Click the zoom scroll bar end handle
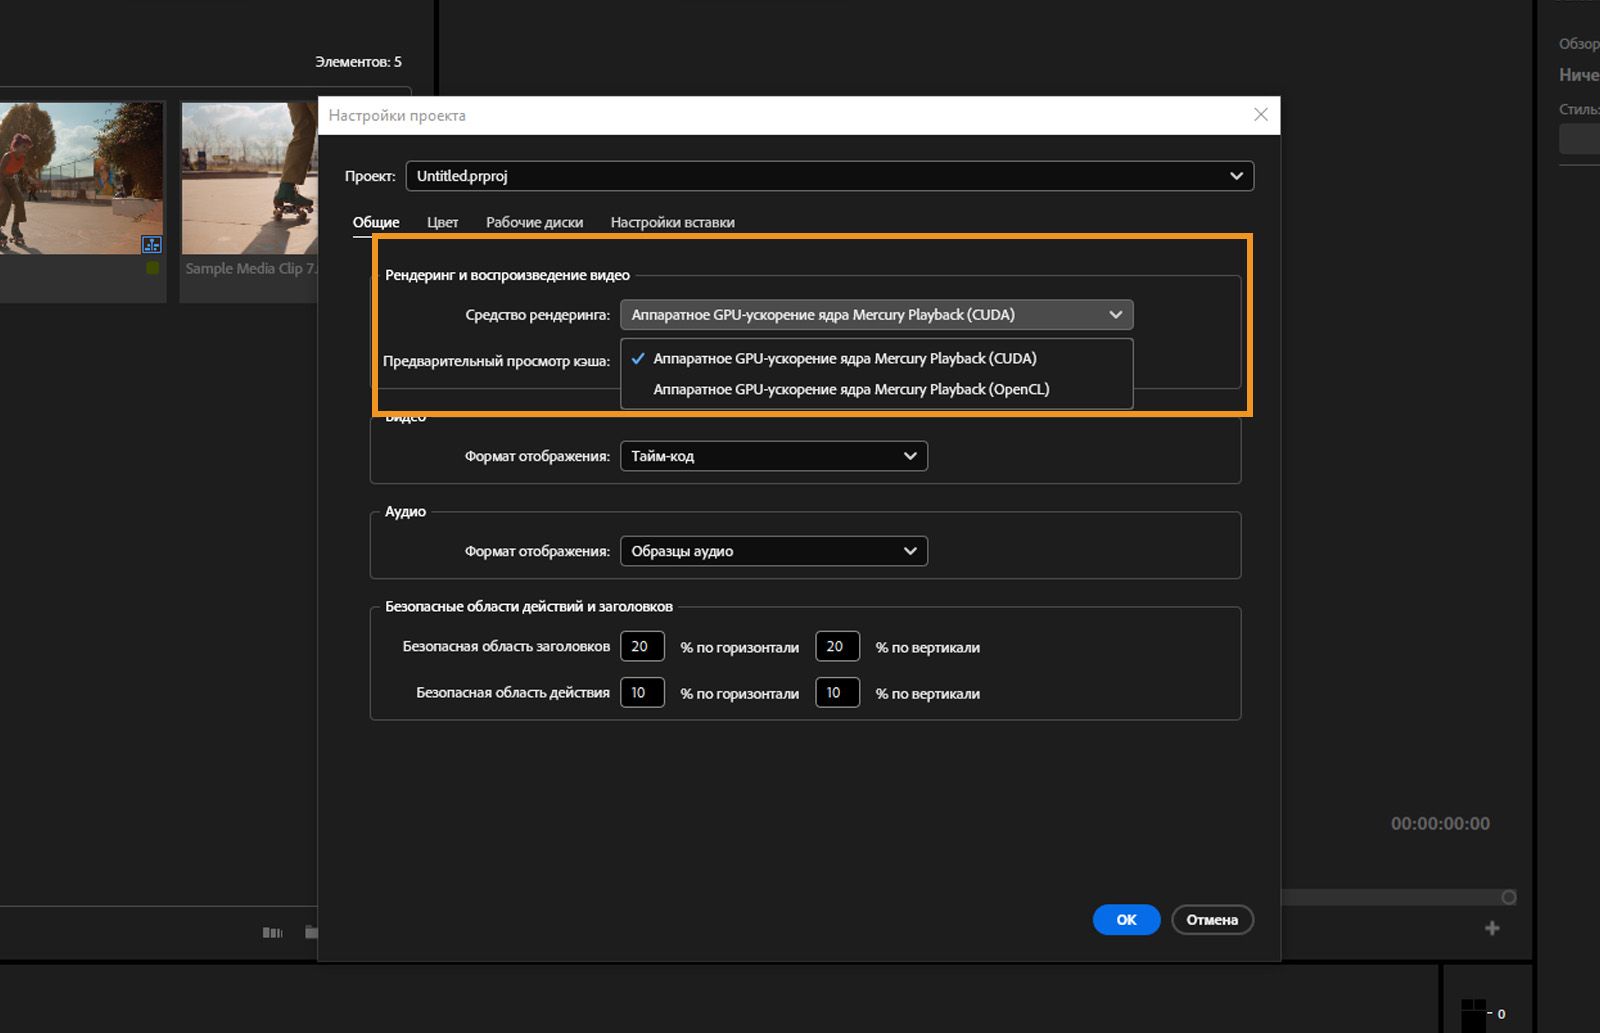Viewport: 1600px width, 1033px height. [1509, 897]
